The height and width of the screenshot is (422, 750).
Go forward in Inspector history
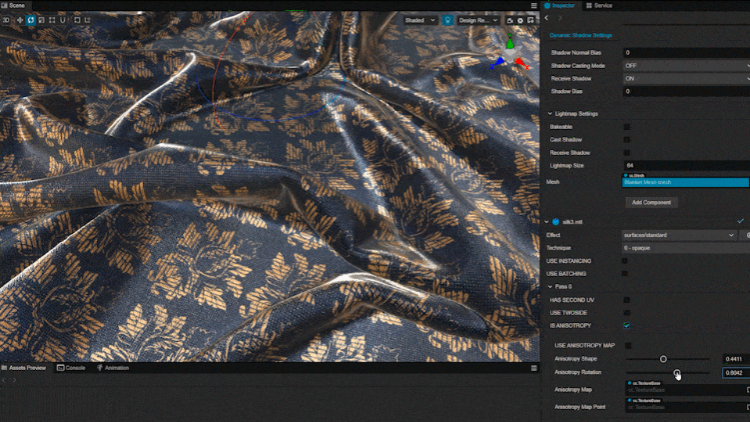(x=560, y=18)
